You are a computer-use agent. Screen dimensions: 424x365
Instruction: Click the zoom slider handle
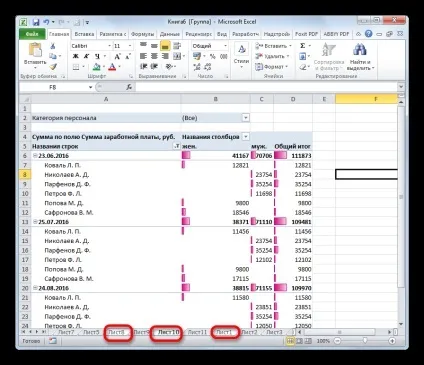[x=365, y=341]
